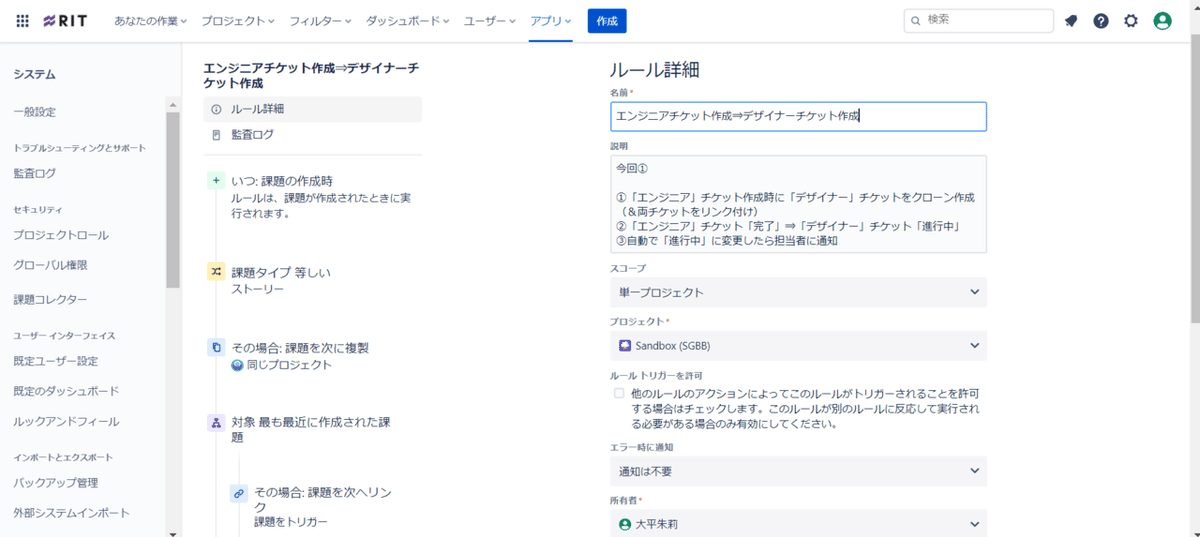Open ルックアンドフィール in the sidebar
This screenshot has width=1200, height=537.
tap(66, 422)
